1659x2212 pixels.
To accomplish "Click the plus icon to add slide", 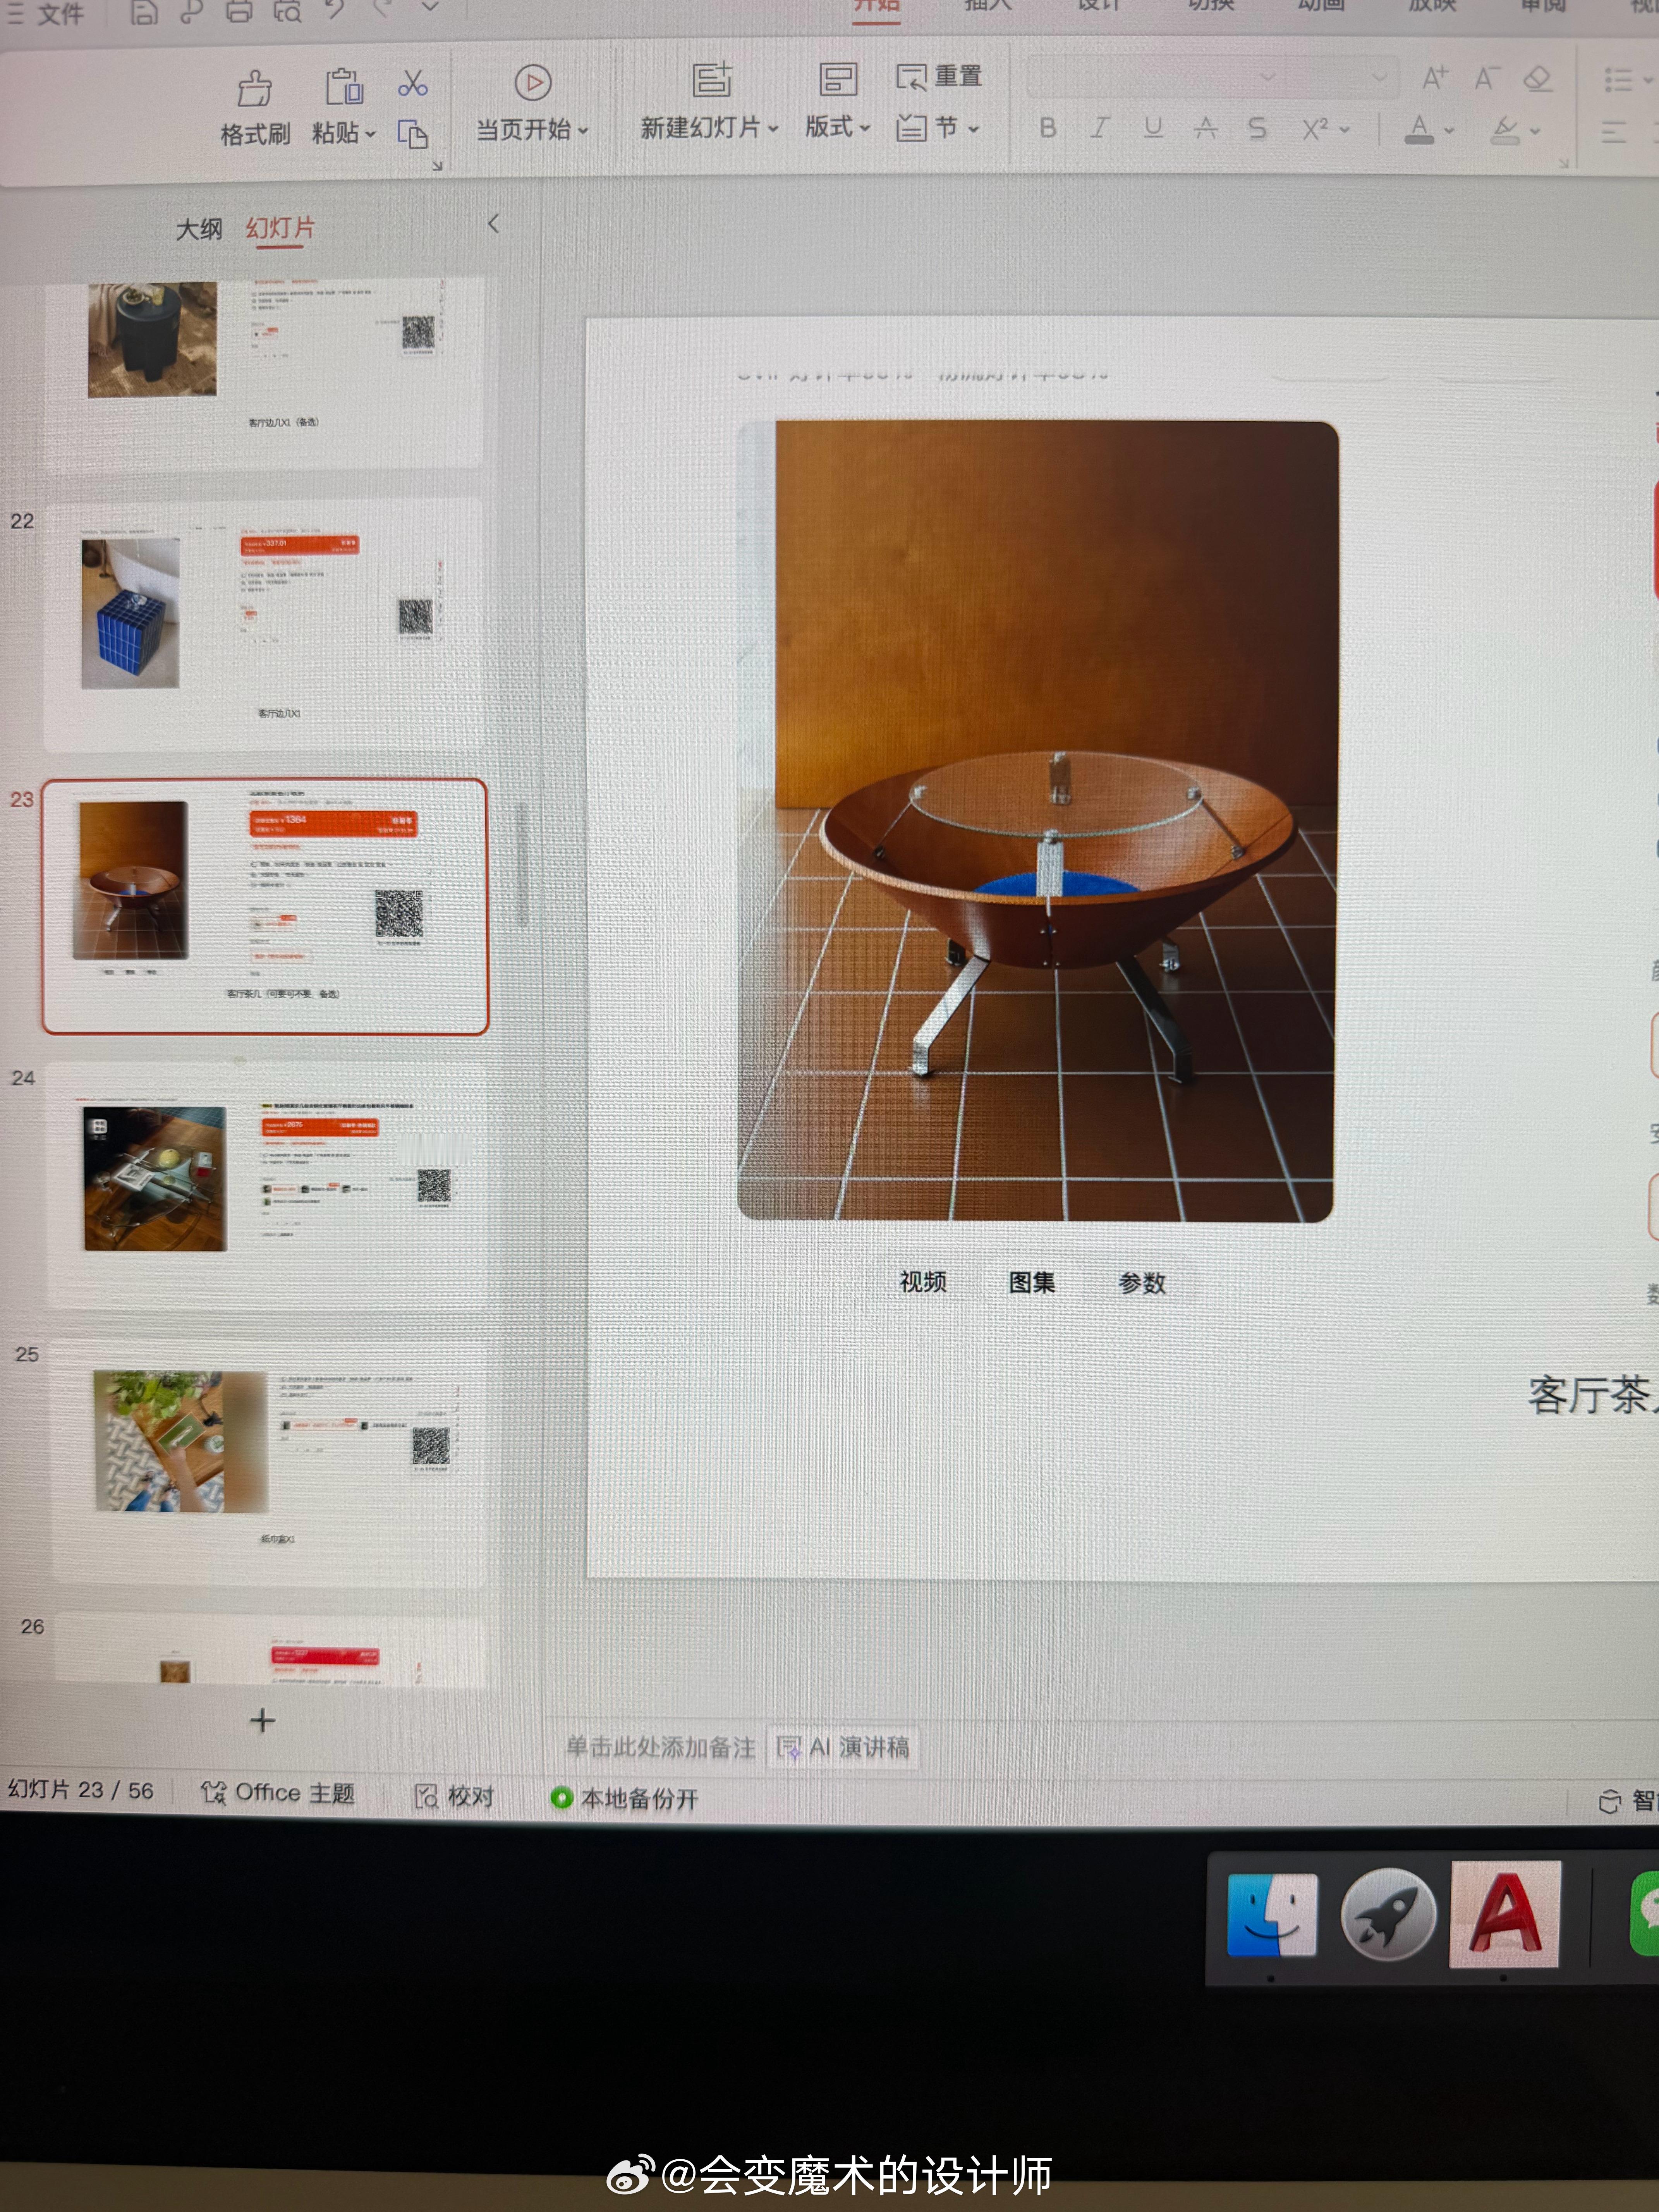I will (262, 1720).
